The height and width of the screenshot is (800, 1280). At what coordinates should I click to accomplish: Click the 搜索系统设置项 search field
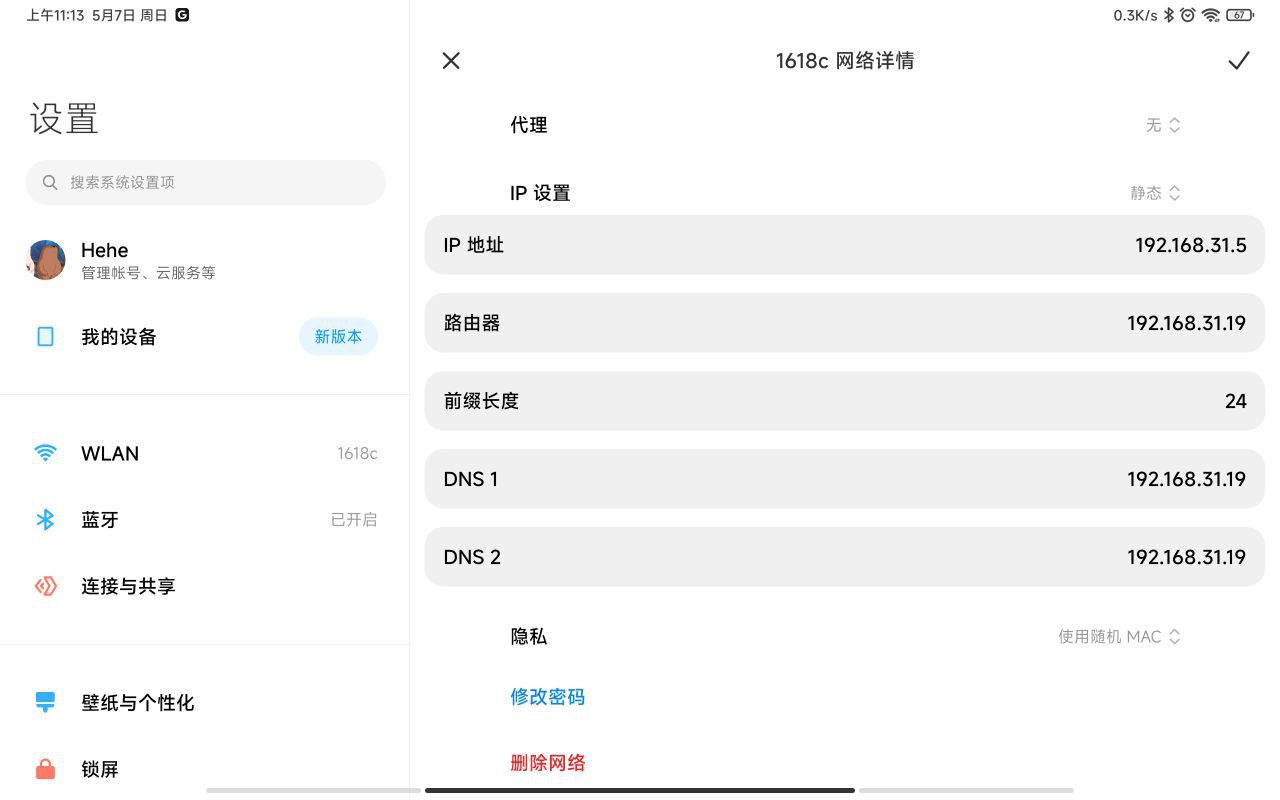[x=205, y=182]
